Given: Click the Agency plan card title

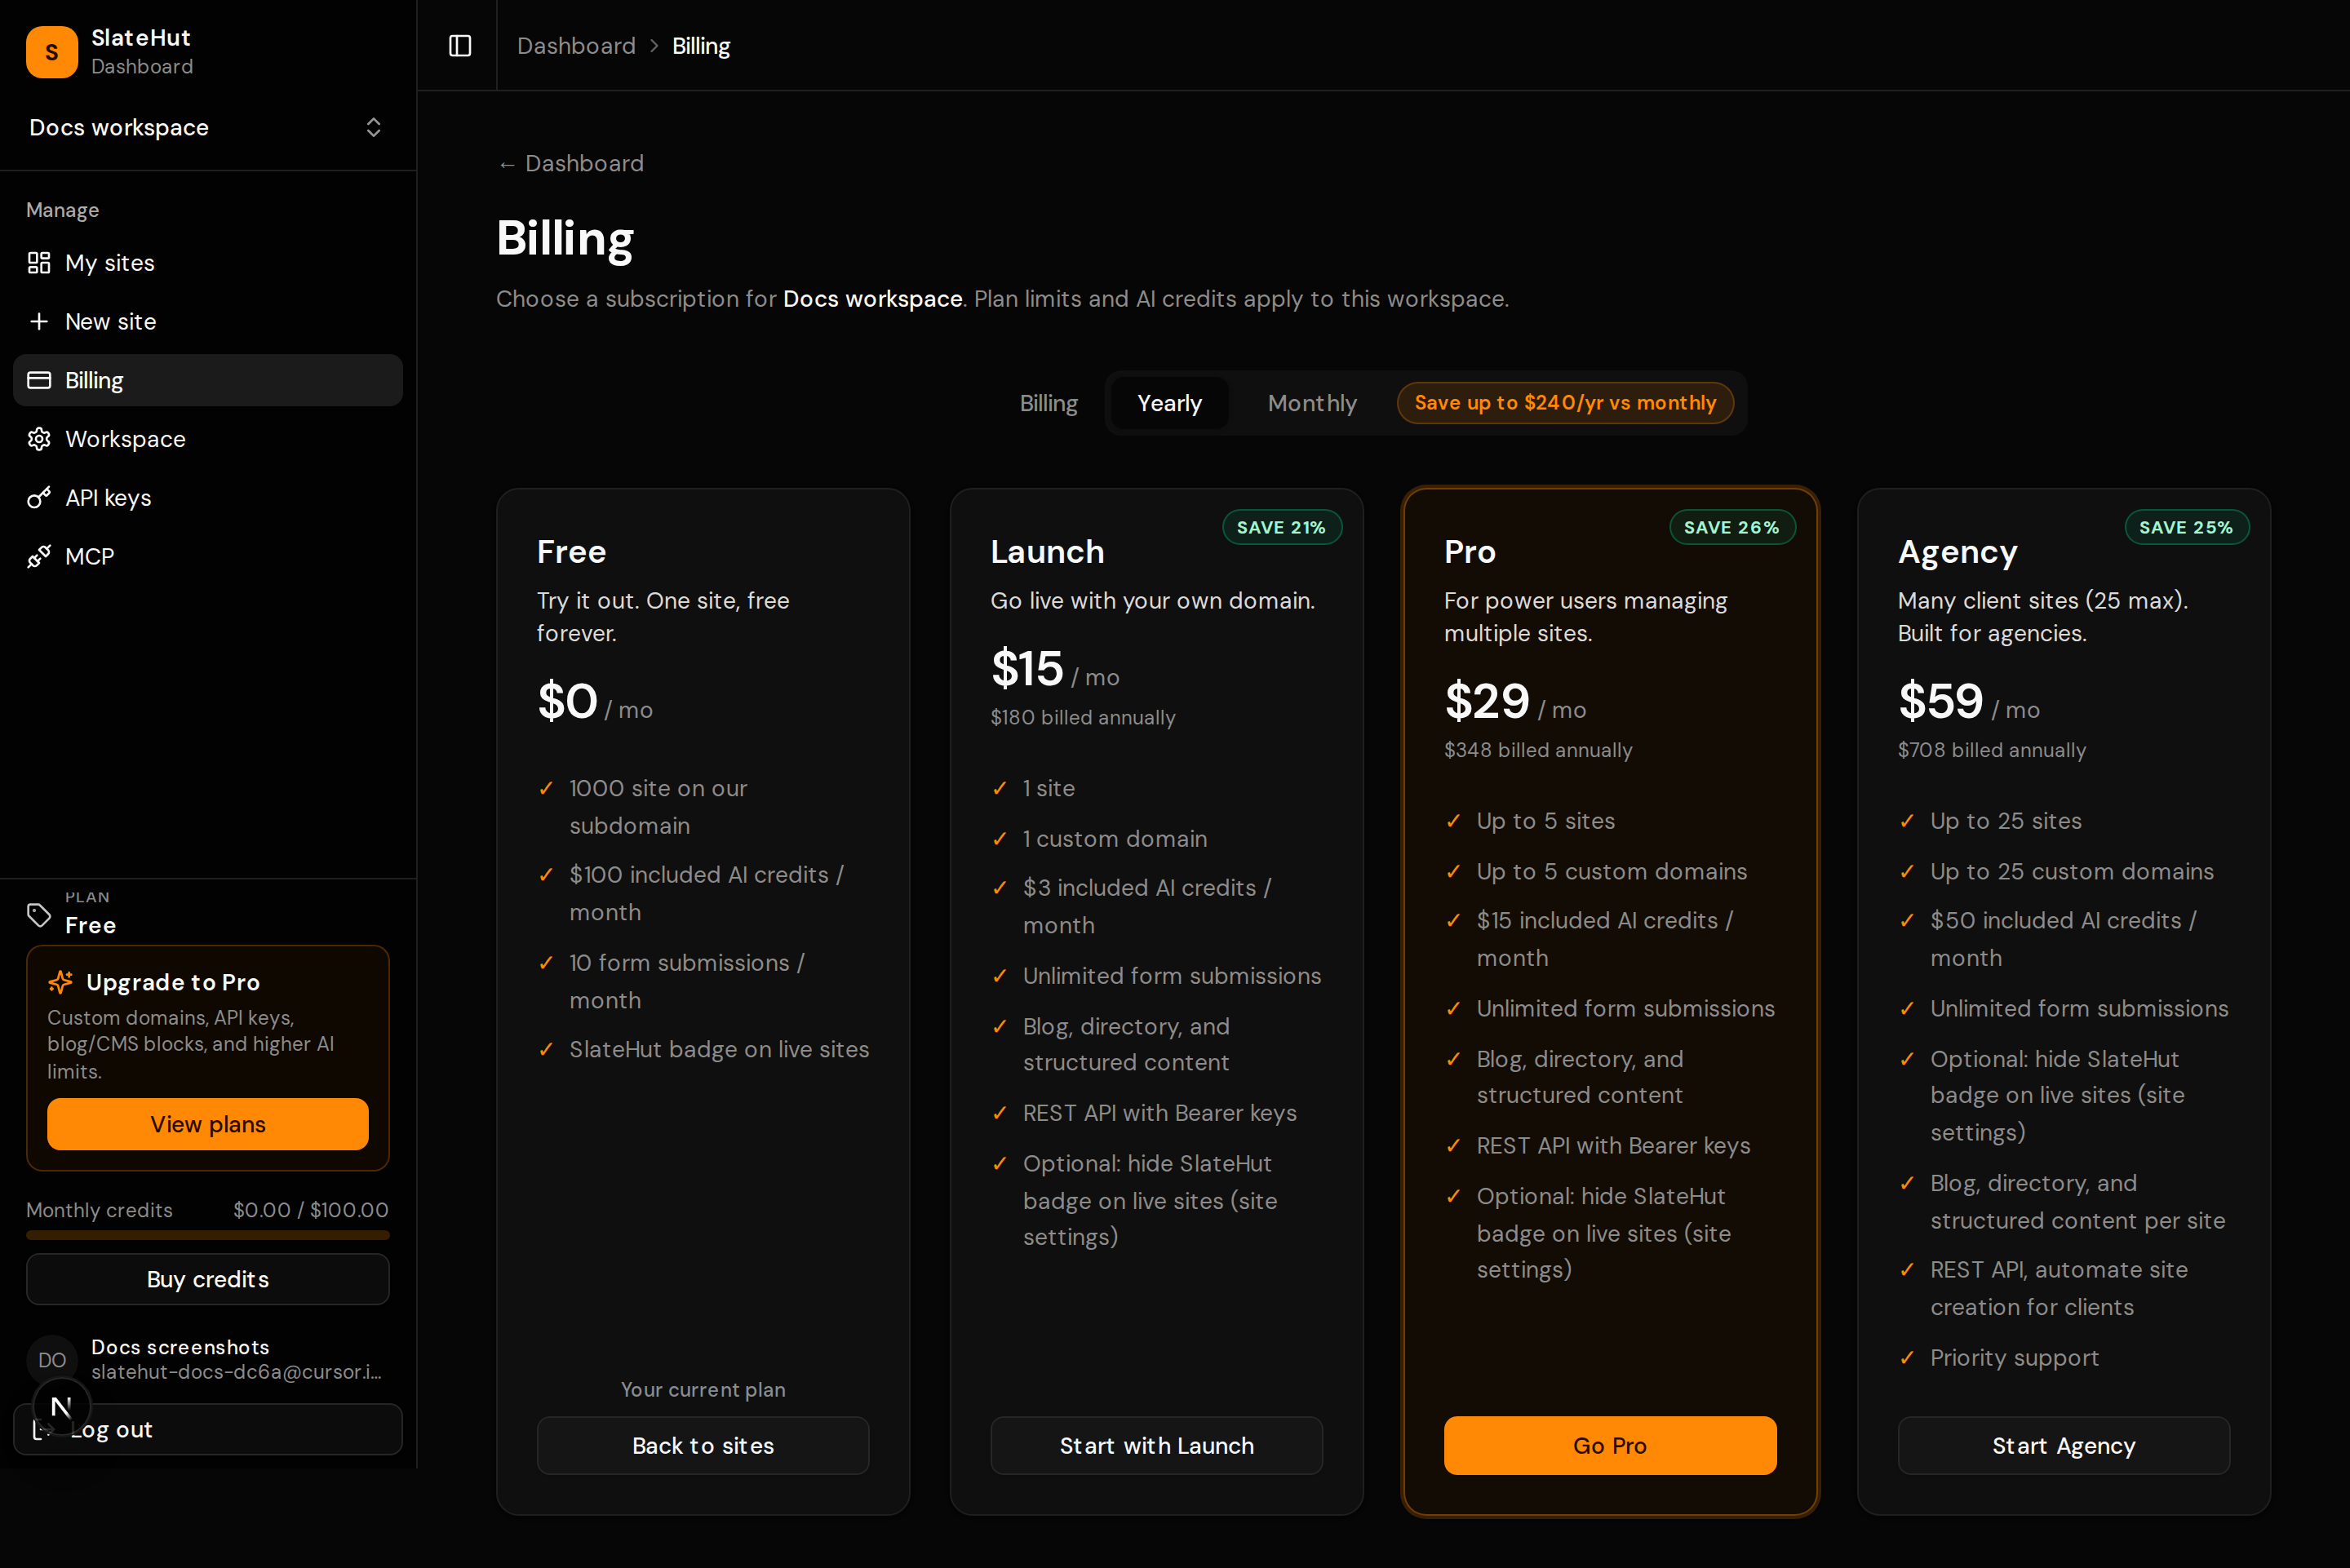Looking at the screenshot, I should point(1957,552).
